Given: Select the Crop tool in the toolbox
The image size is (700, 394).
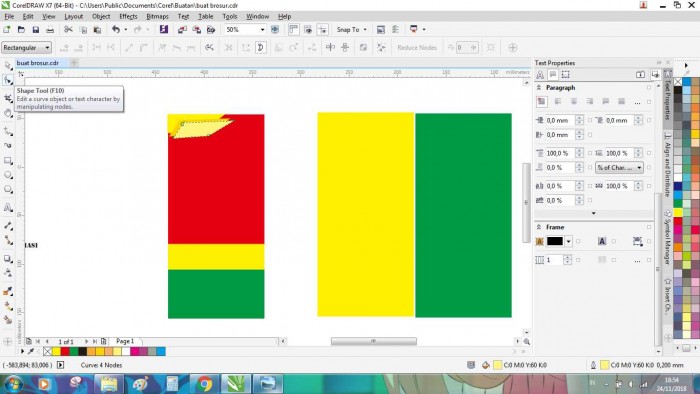Looking at the screenshot, I should point(8,98).
